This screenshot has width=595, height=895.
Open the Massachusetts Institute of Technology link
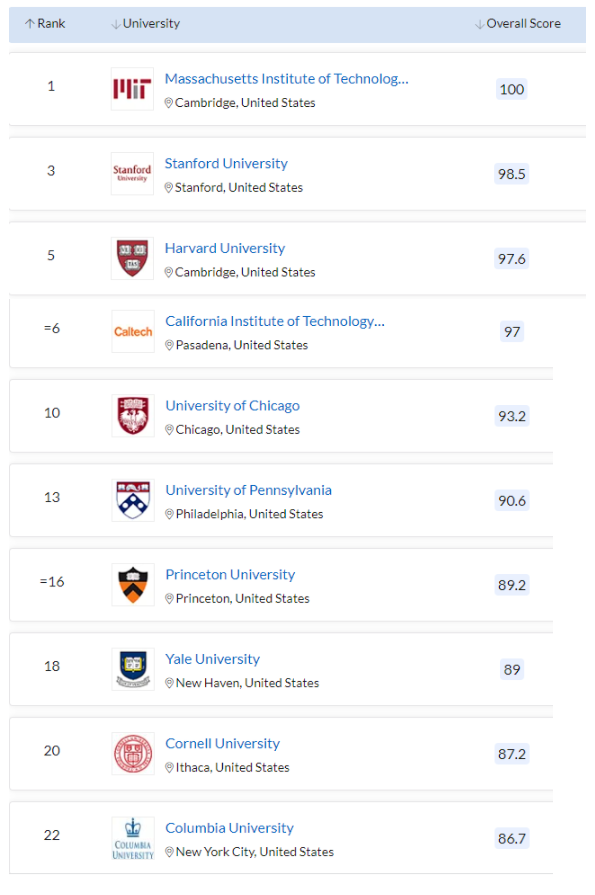click(287, 79)
